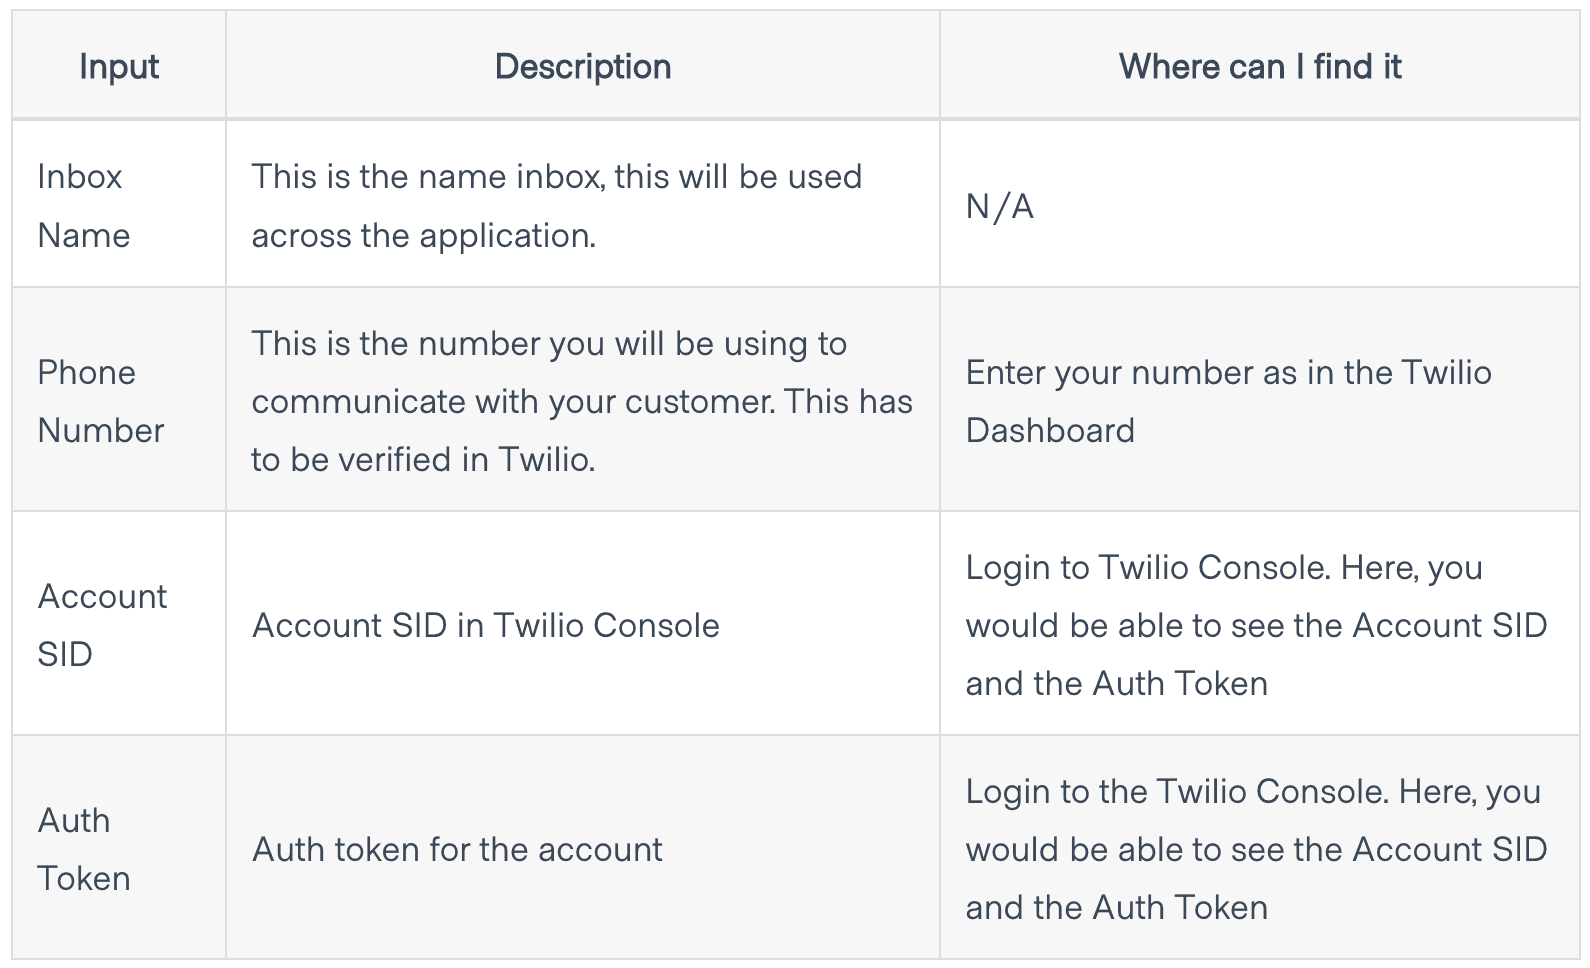
Task: Click the Description column header
Action: pyautogui.click(x=583, y=66)
